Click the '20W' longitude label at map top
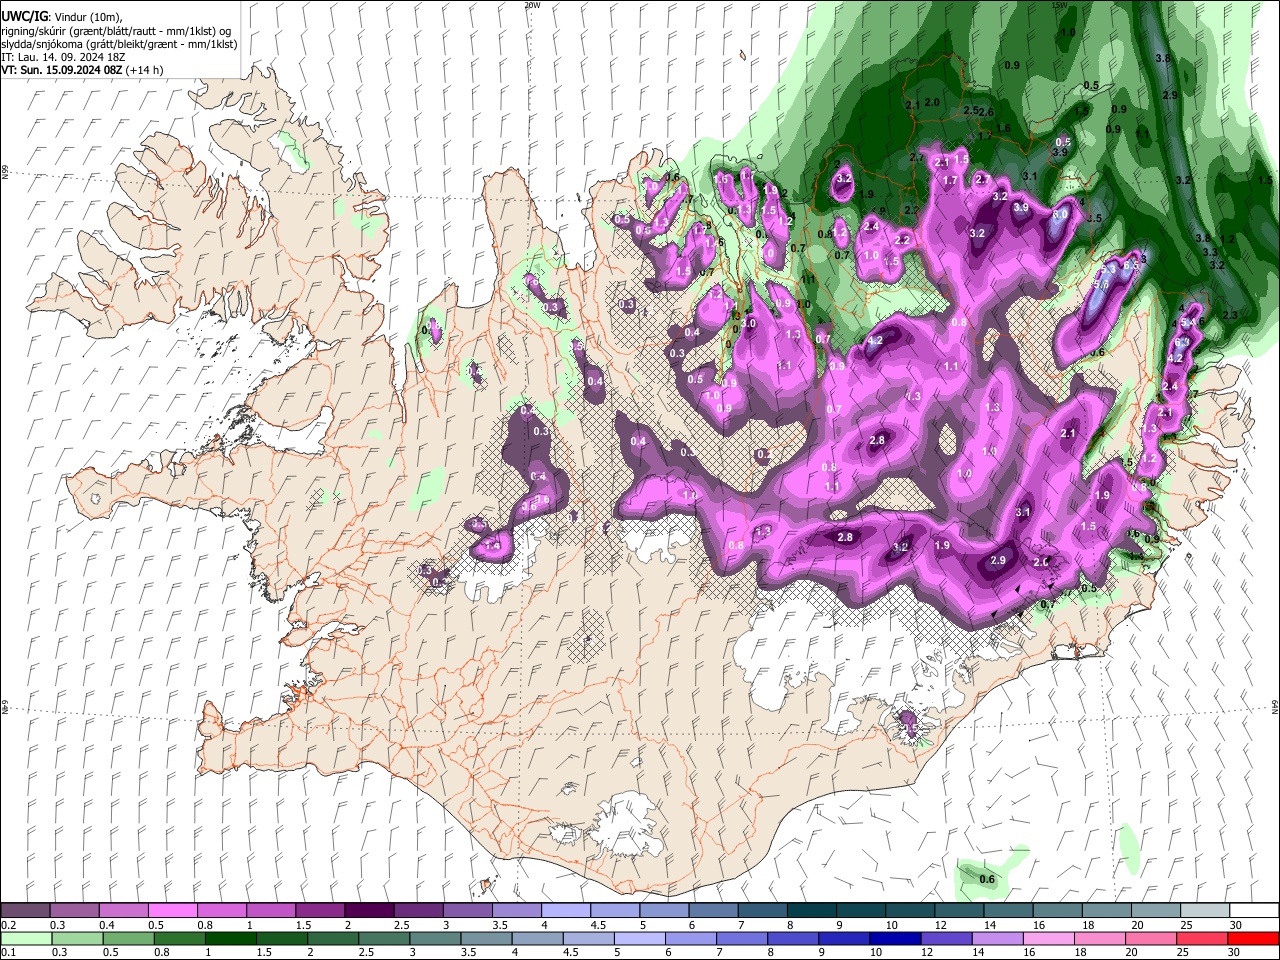This screenshot has width=1280, height=960. pos(532,5)
